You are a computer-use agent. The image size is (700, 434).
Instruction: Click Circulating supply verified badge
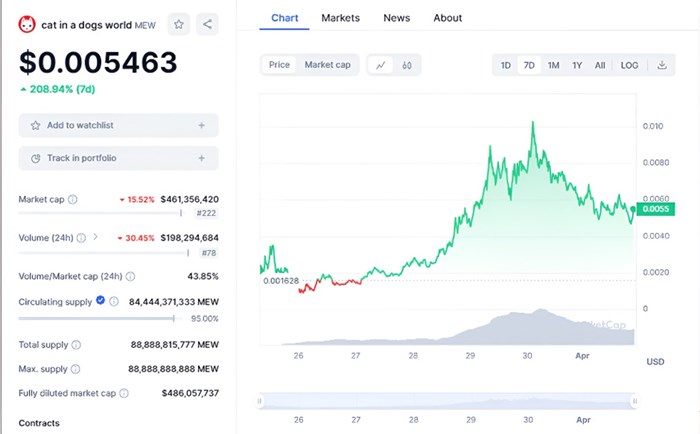point(100,301)
